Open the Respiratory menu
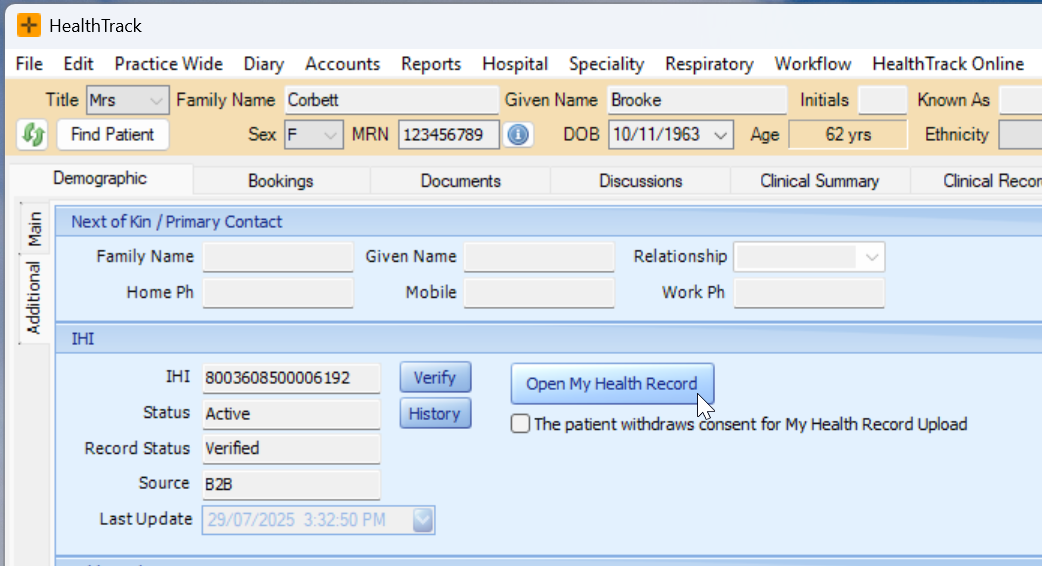This screenshot has height=566, width=1042. (709, 64)
